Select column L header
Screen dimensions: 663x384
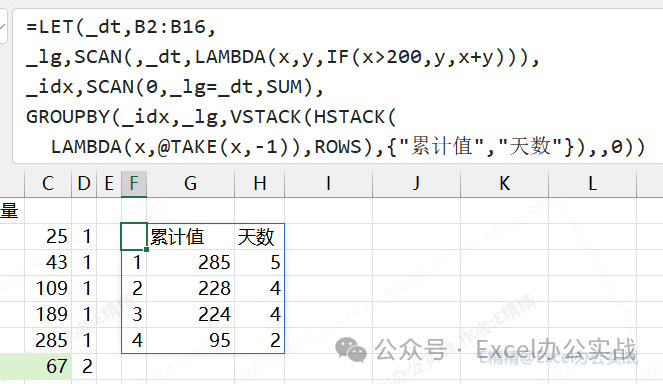592,184
